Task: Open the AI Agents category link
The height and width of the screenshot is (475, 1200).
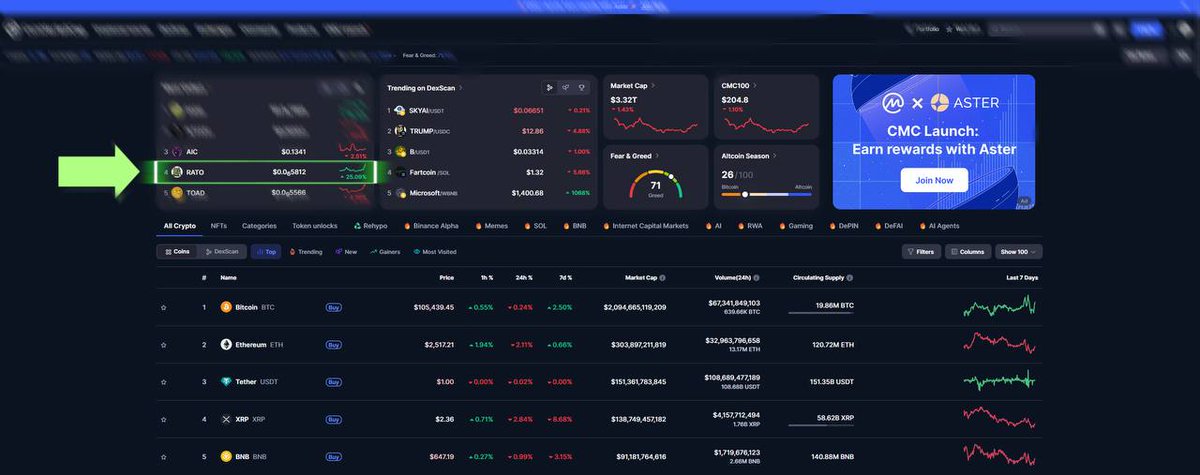Action: [937, 226]
